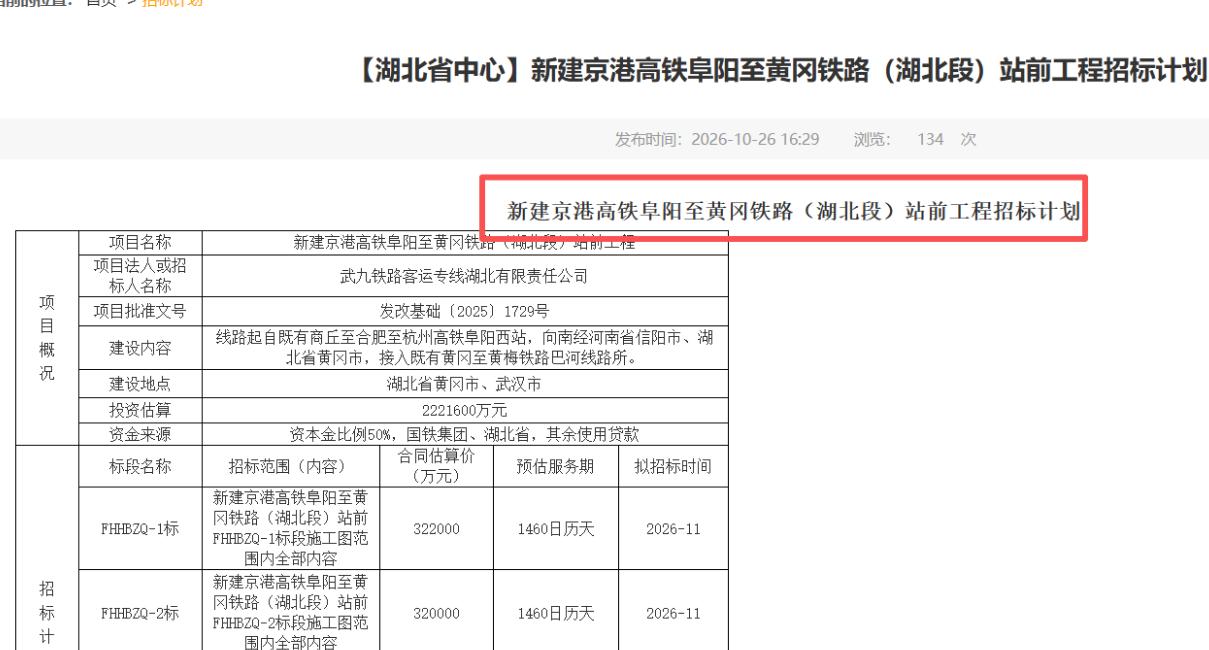The image size is (1209, 650).
Task: Click the 资金来源 label cell
Action: pyautogui.click(x=140, y=434)
